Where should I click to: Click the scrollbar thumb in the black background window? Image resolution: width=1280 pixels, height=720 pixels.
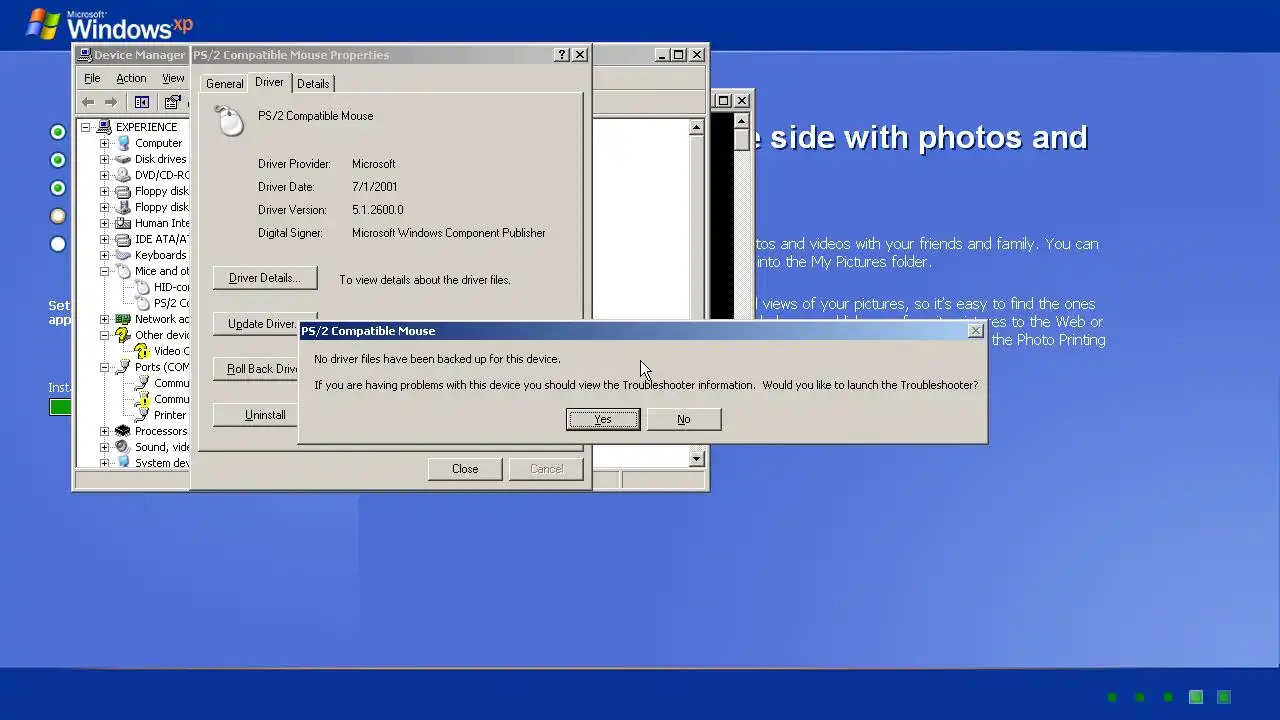click(x=741, y=139)
